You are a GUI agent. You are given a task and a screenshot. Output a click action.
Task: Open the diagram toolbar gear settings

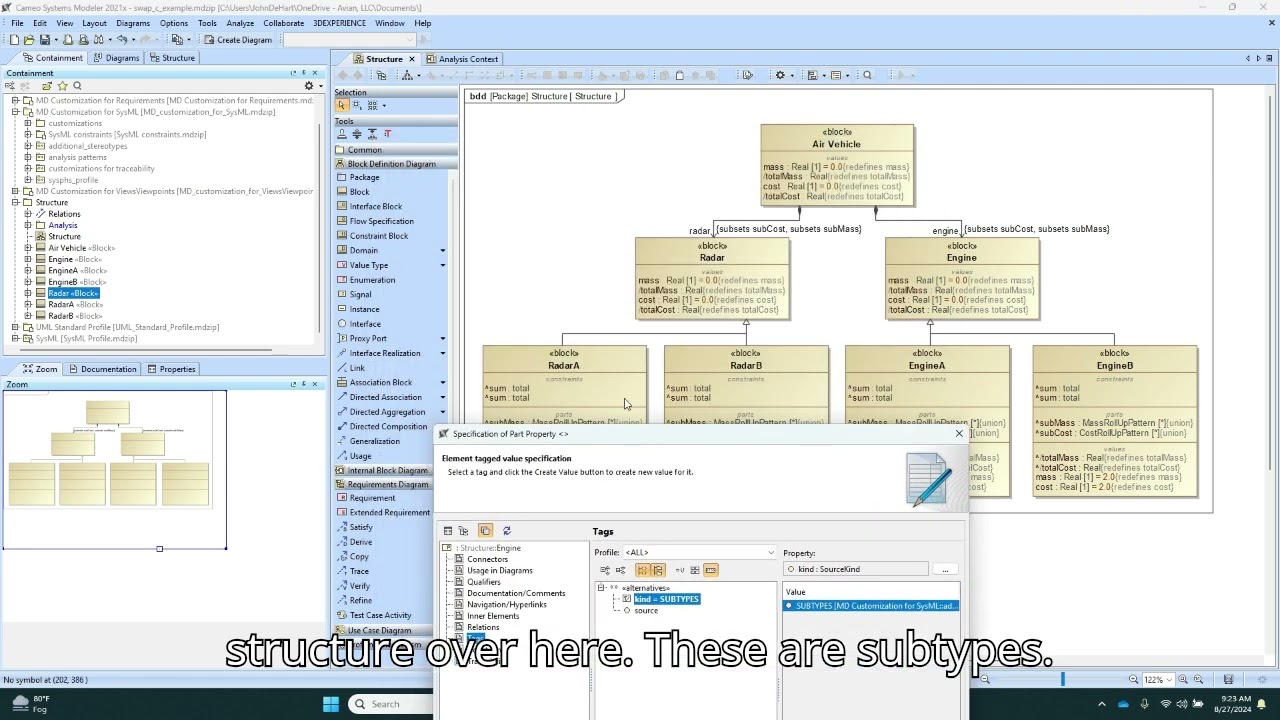point(781,75)
